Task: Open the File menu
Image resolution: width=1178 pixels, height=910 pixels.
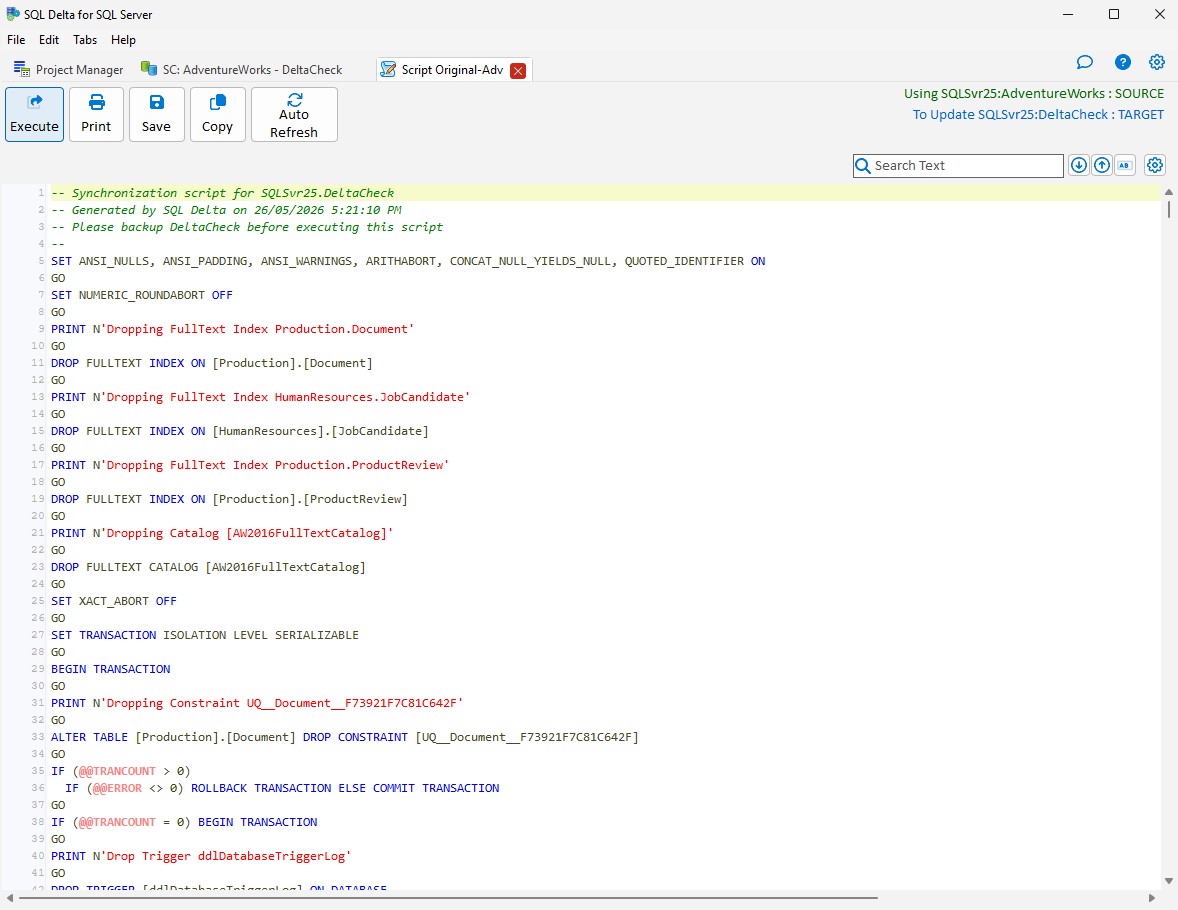Action: (x=16, y=40)
